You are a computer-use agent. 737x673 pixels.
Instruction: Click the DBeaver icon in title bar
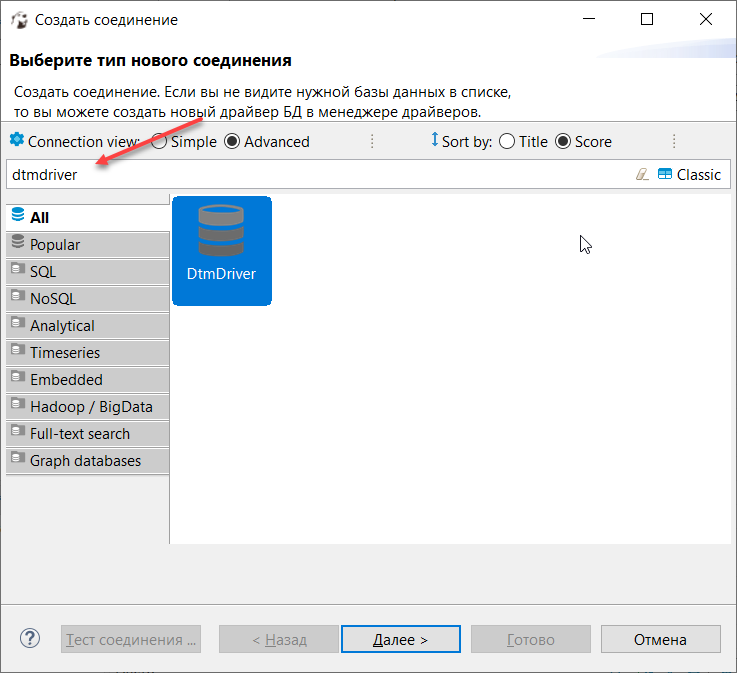[x=19, y=20]
